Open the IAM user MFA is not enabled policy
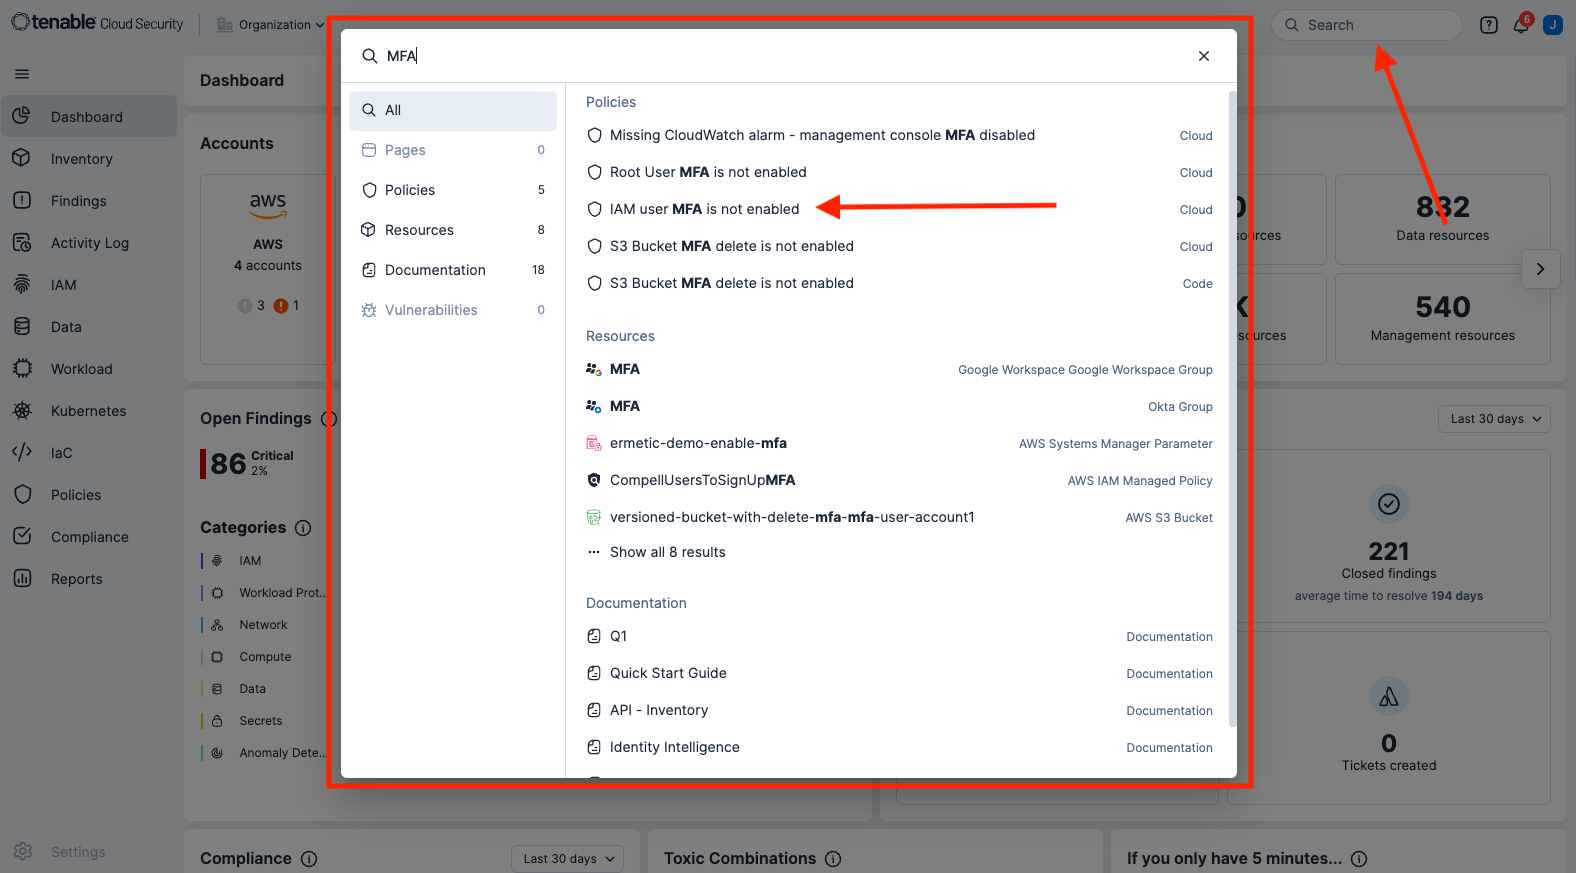 coord(704,209)
